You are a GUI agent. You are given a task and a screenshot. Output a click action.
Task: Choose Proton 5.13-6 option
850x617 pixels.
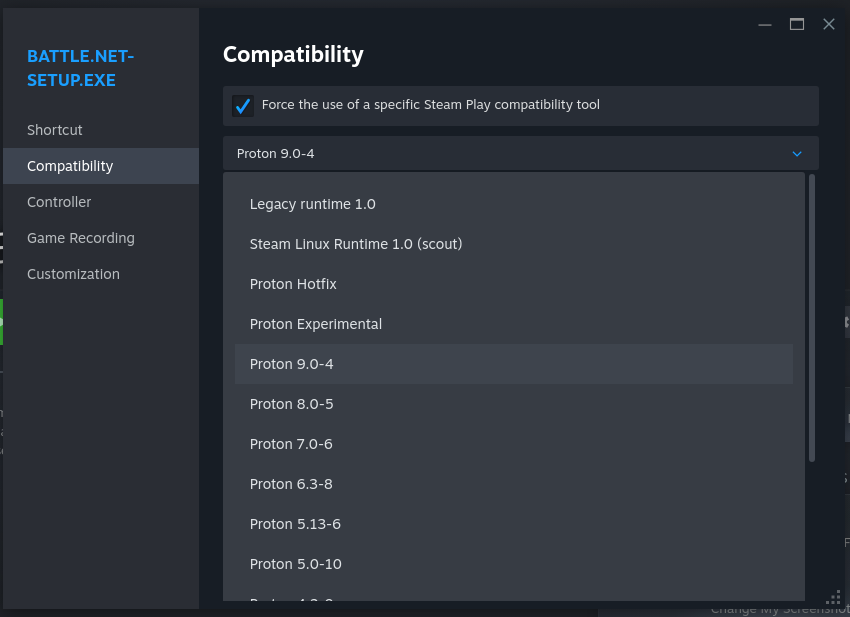pyautogui.click(x=295, y=524)
